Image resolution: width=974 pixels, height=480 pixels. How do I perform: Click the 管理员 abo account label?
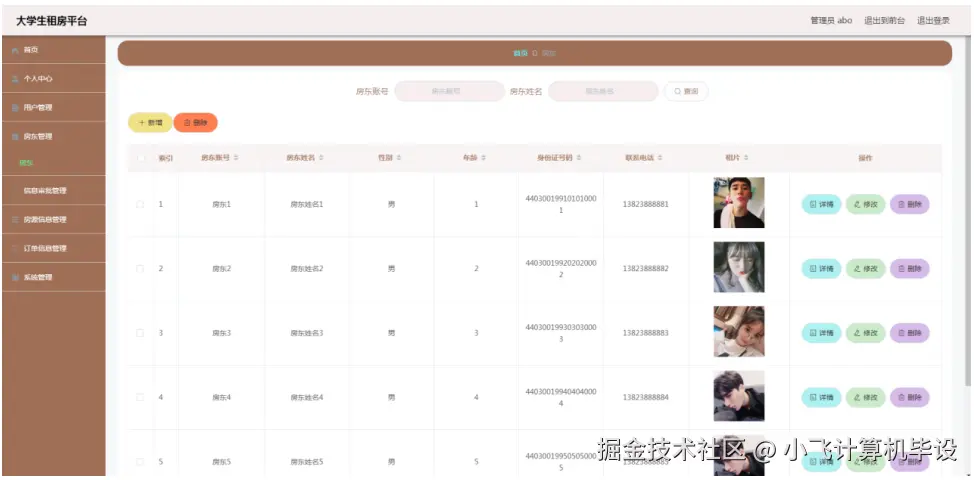831,20
